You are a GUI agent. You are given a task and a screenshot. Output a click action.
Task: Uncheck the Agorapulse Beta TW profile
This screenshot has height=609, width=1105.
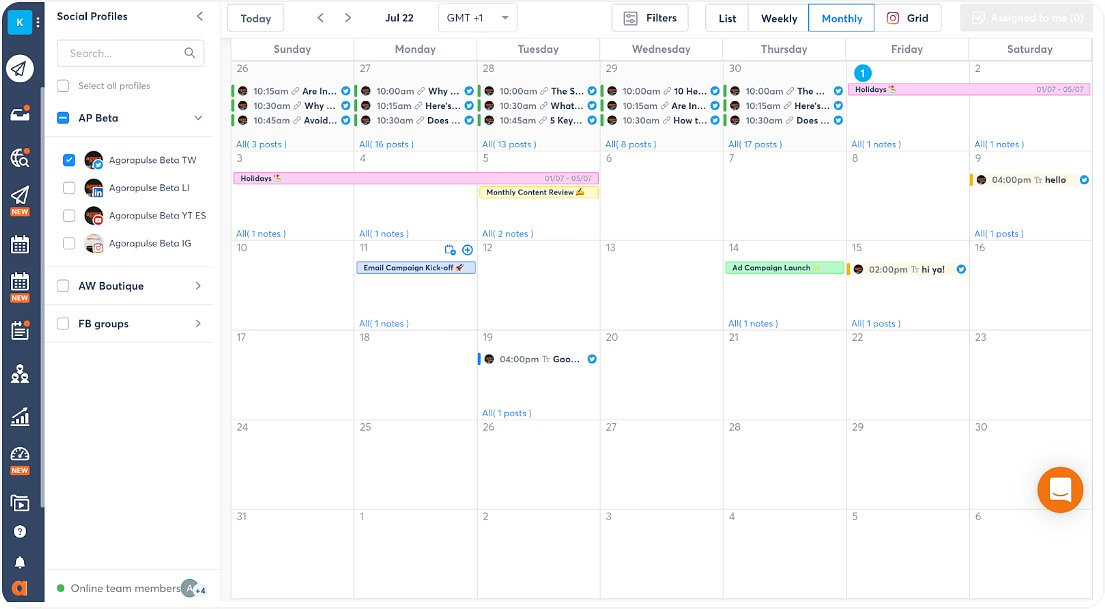point(69,160)
